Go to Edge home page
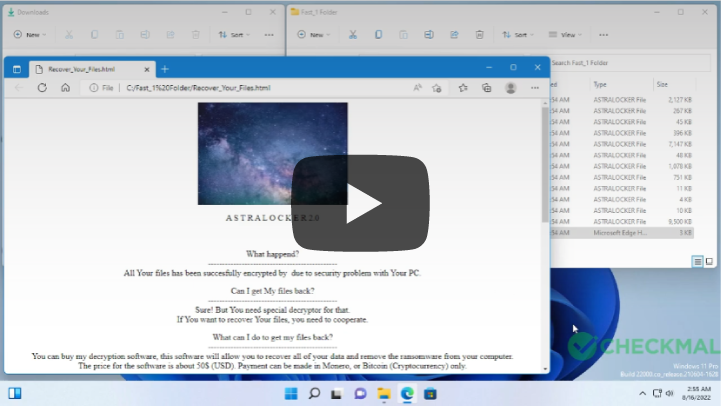721x407 pixels. (x=65, y=88)
